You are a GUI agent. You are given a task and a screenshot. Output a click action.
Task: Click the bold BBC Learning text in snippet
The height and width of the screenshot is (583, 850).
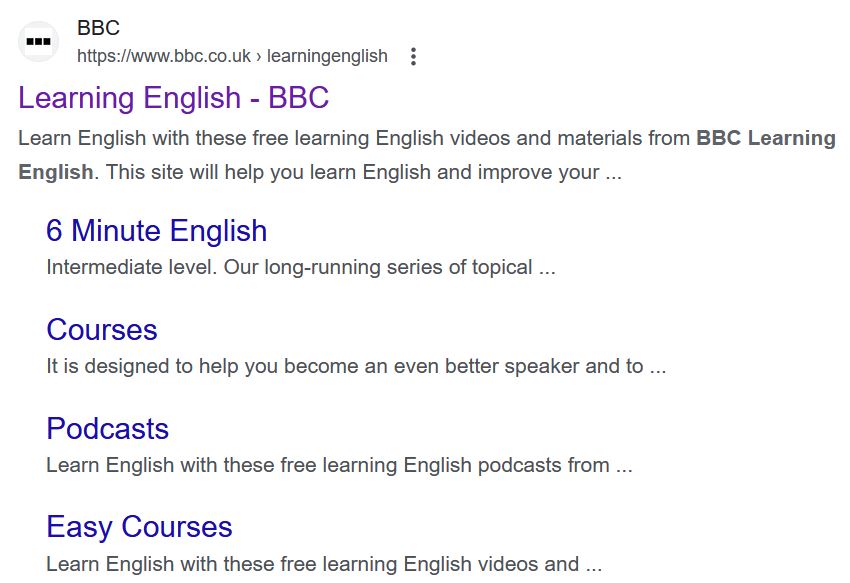point(765,138)
